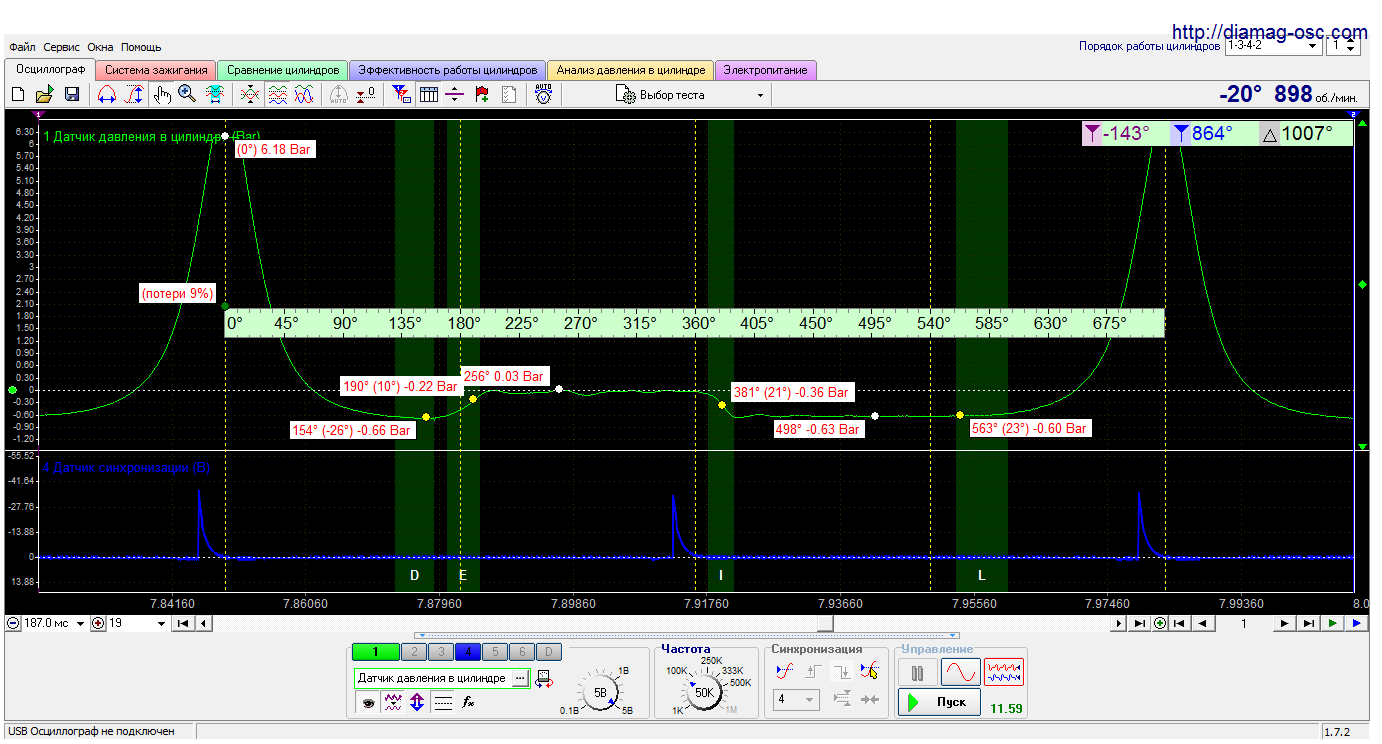The height and width of the screenshot is (744, 1382).
Task: Click the Частота frequency knob set to 50K
Action: 704,692
